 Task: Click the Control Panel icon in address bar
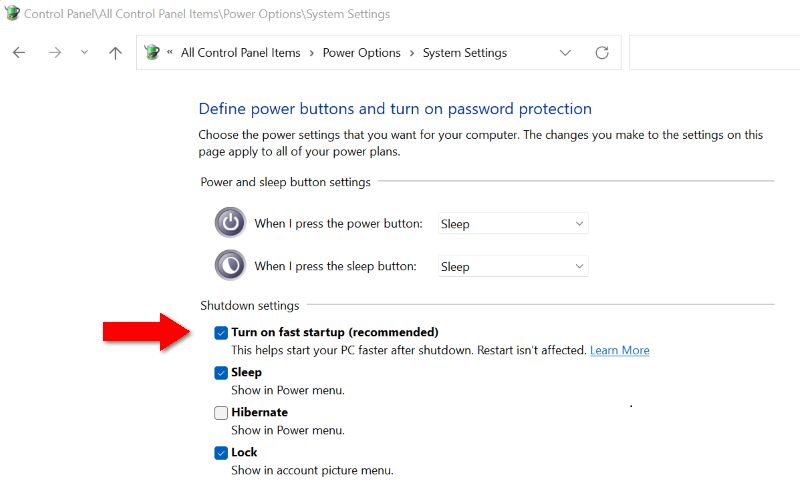click(152, 53)
